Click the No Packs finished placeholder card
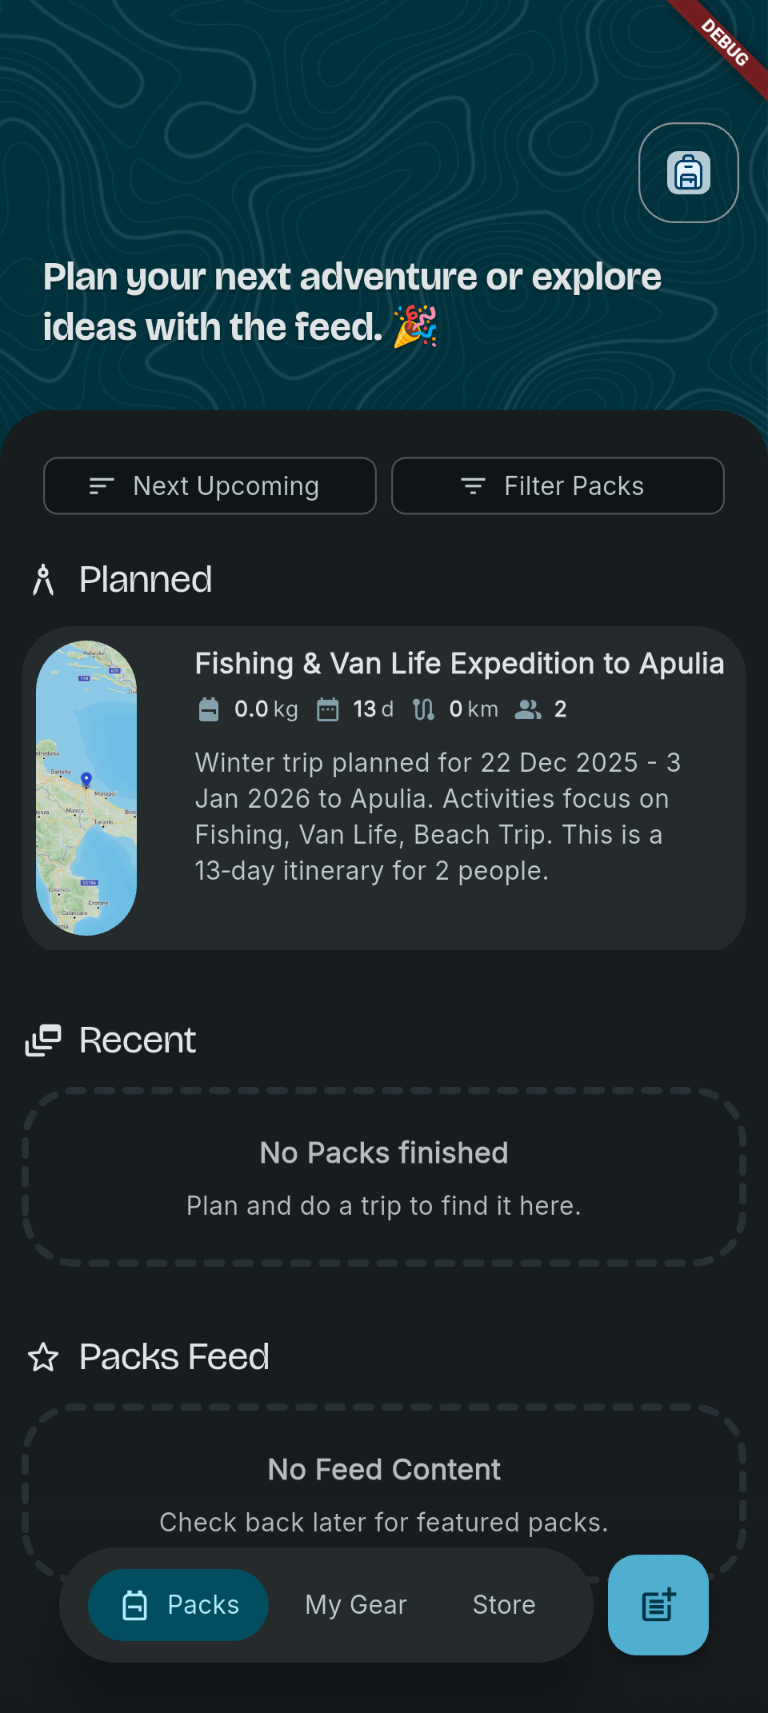 tap(384, 1177)
